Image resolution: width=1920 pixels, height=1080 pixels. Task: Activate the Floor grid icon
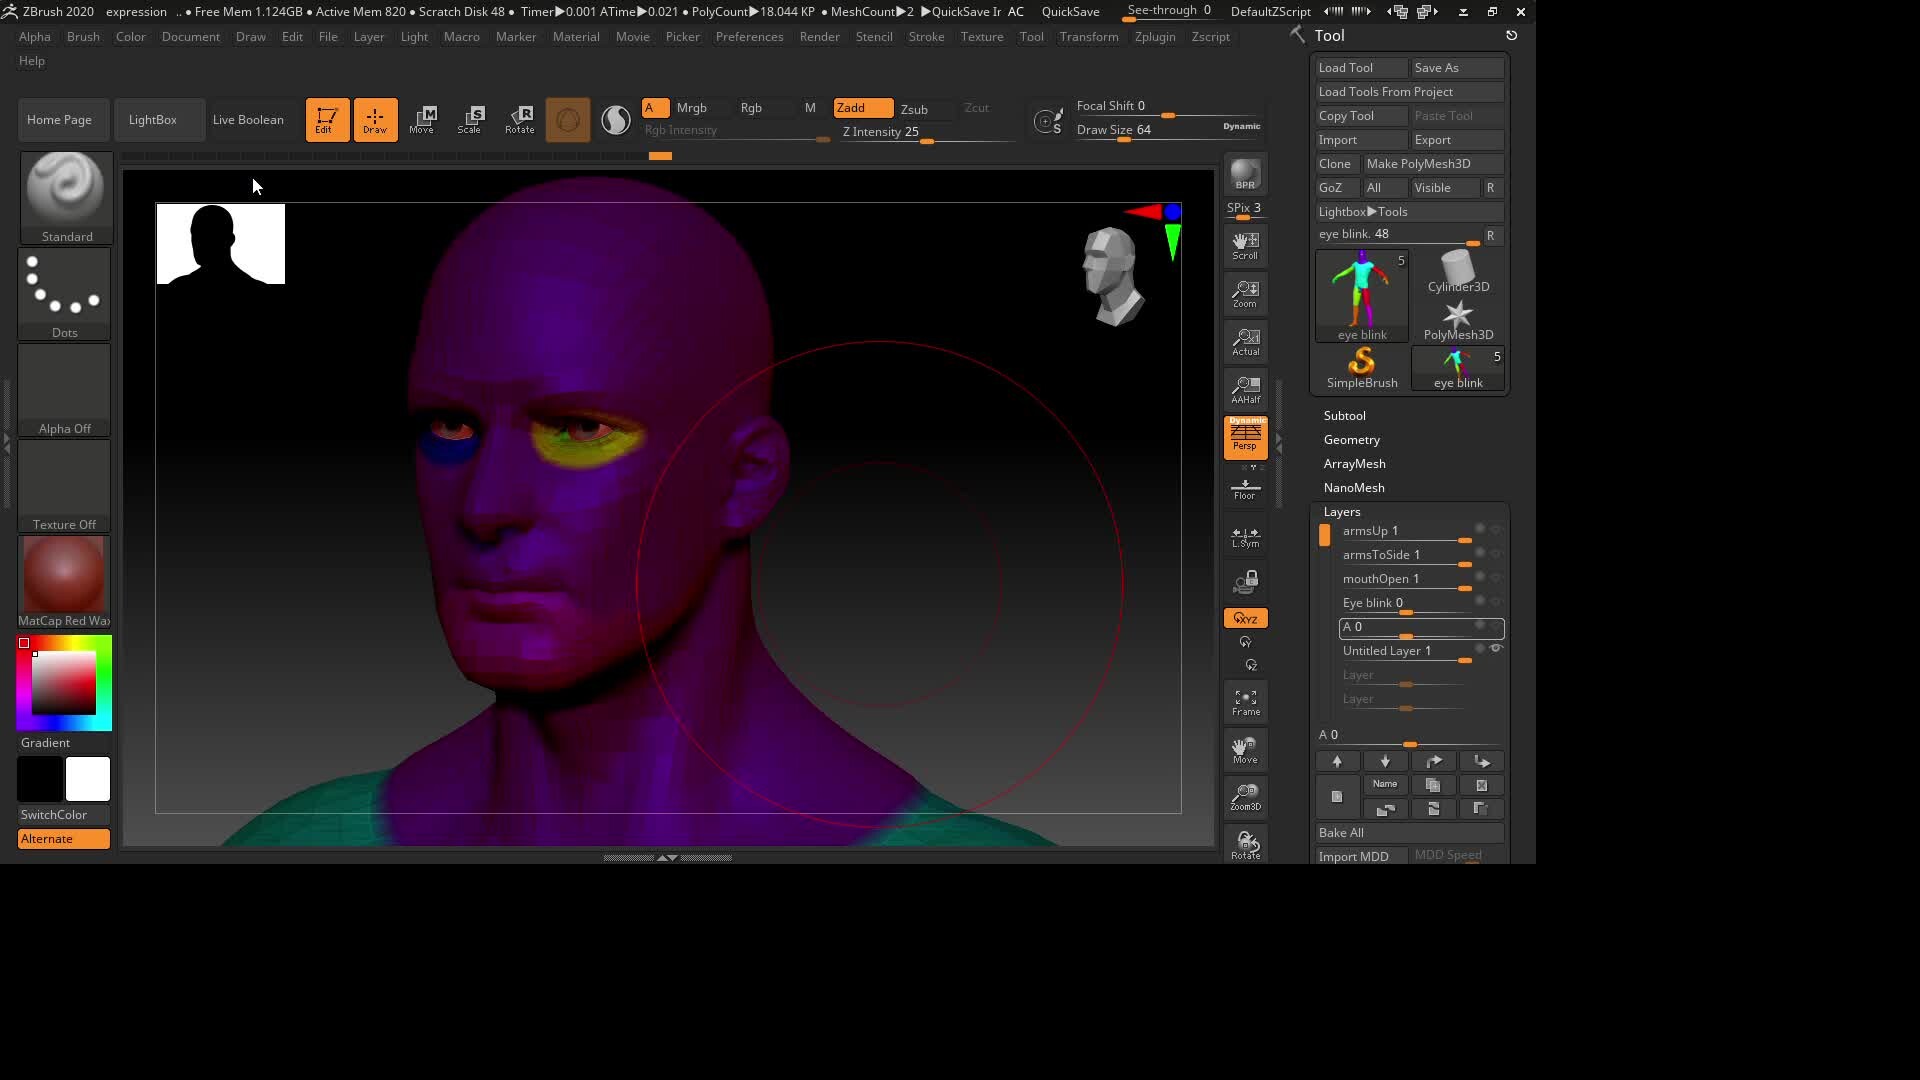pyautogui.click(x=1245, y=489)
